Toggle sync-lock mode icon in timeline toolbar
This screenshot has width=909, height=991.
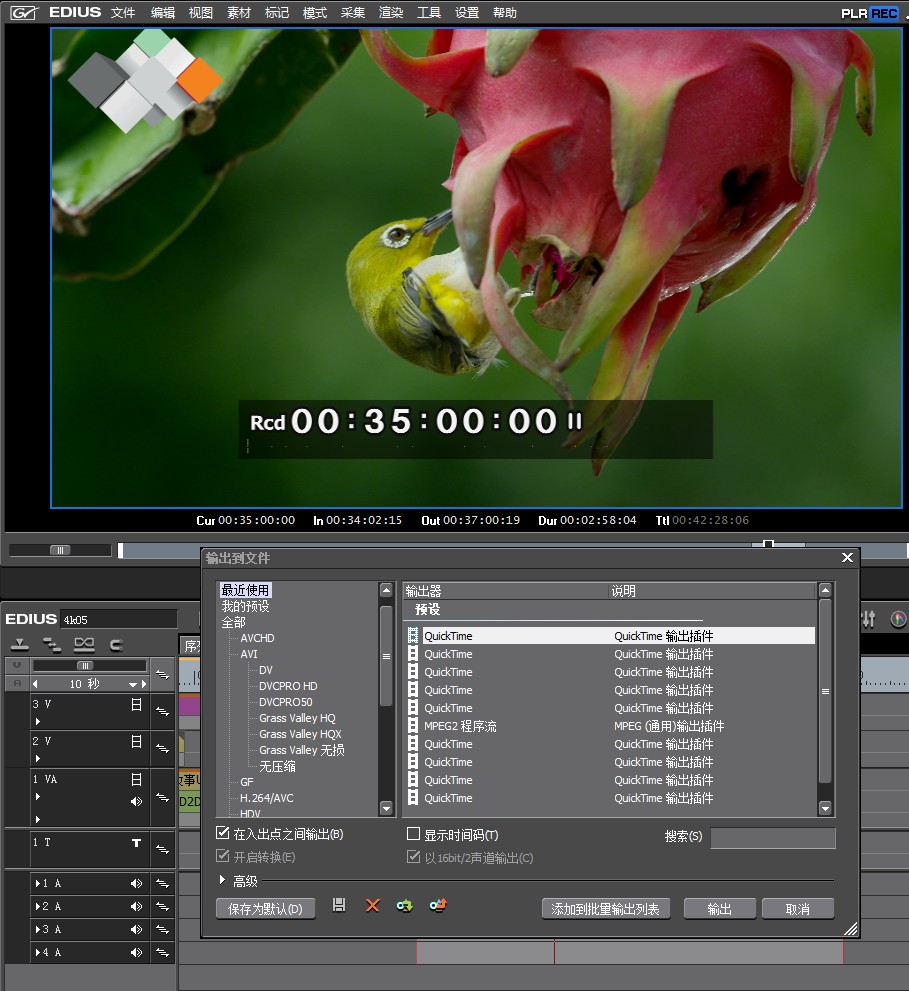pyautogui.click(x=51, y=645)
